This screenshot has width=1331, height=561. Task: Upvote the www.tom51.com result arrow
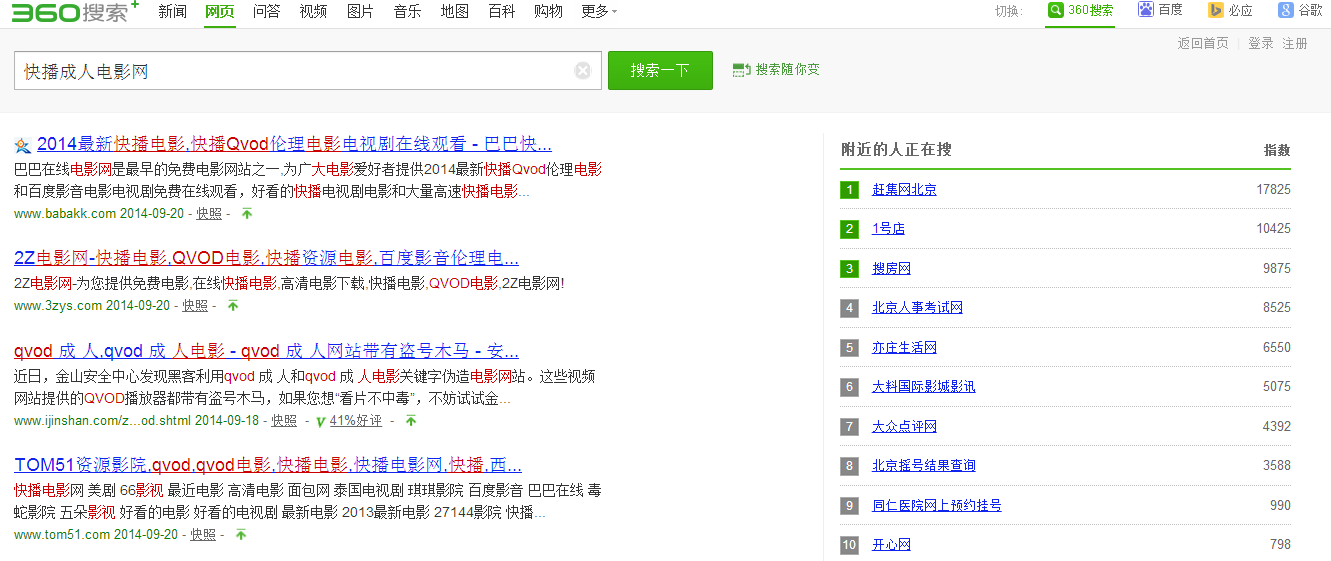(240, 535)
